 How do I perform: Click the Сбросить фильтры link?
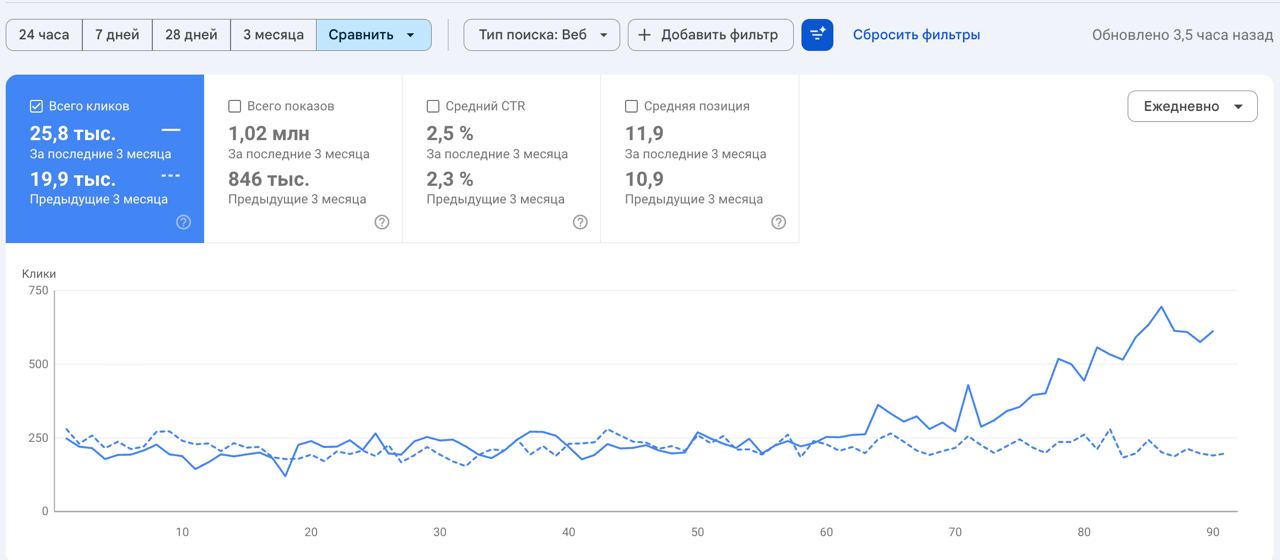point(916,35)
